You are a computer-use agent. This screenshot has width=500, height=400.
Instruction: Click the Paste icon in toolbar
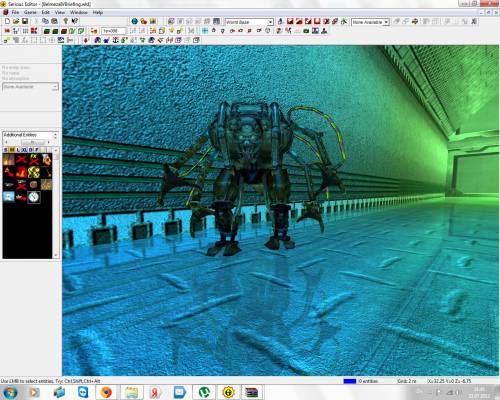coord(54,21)
